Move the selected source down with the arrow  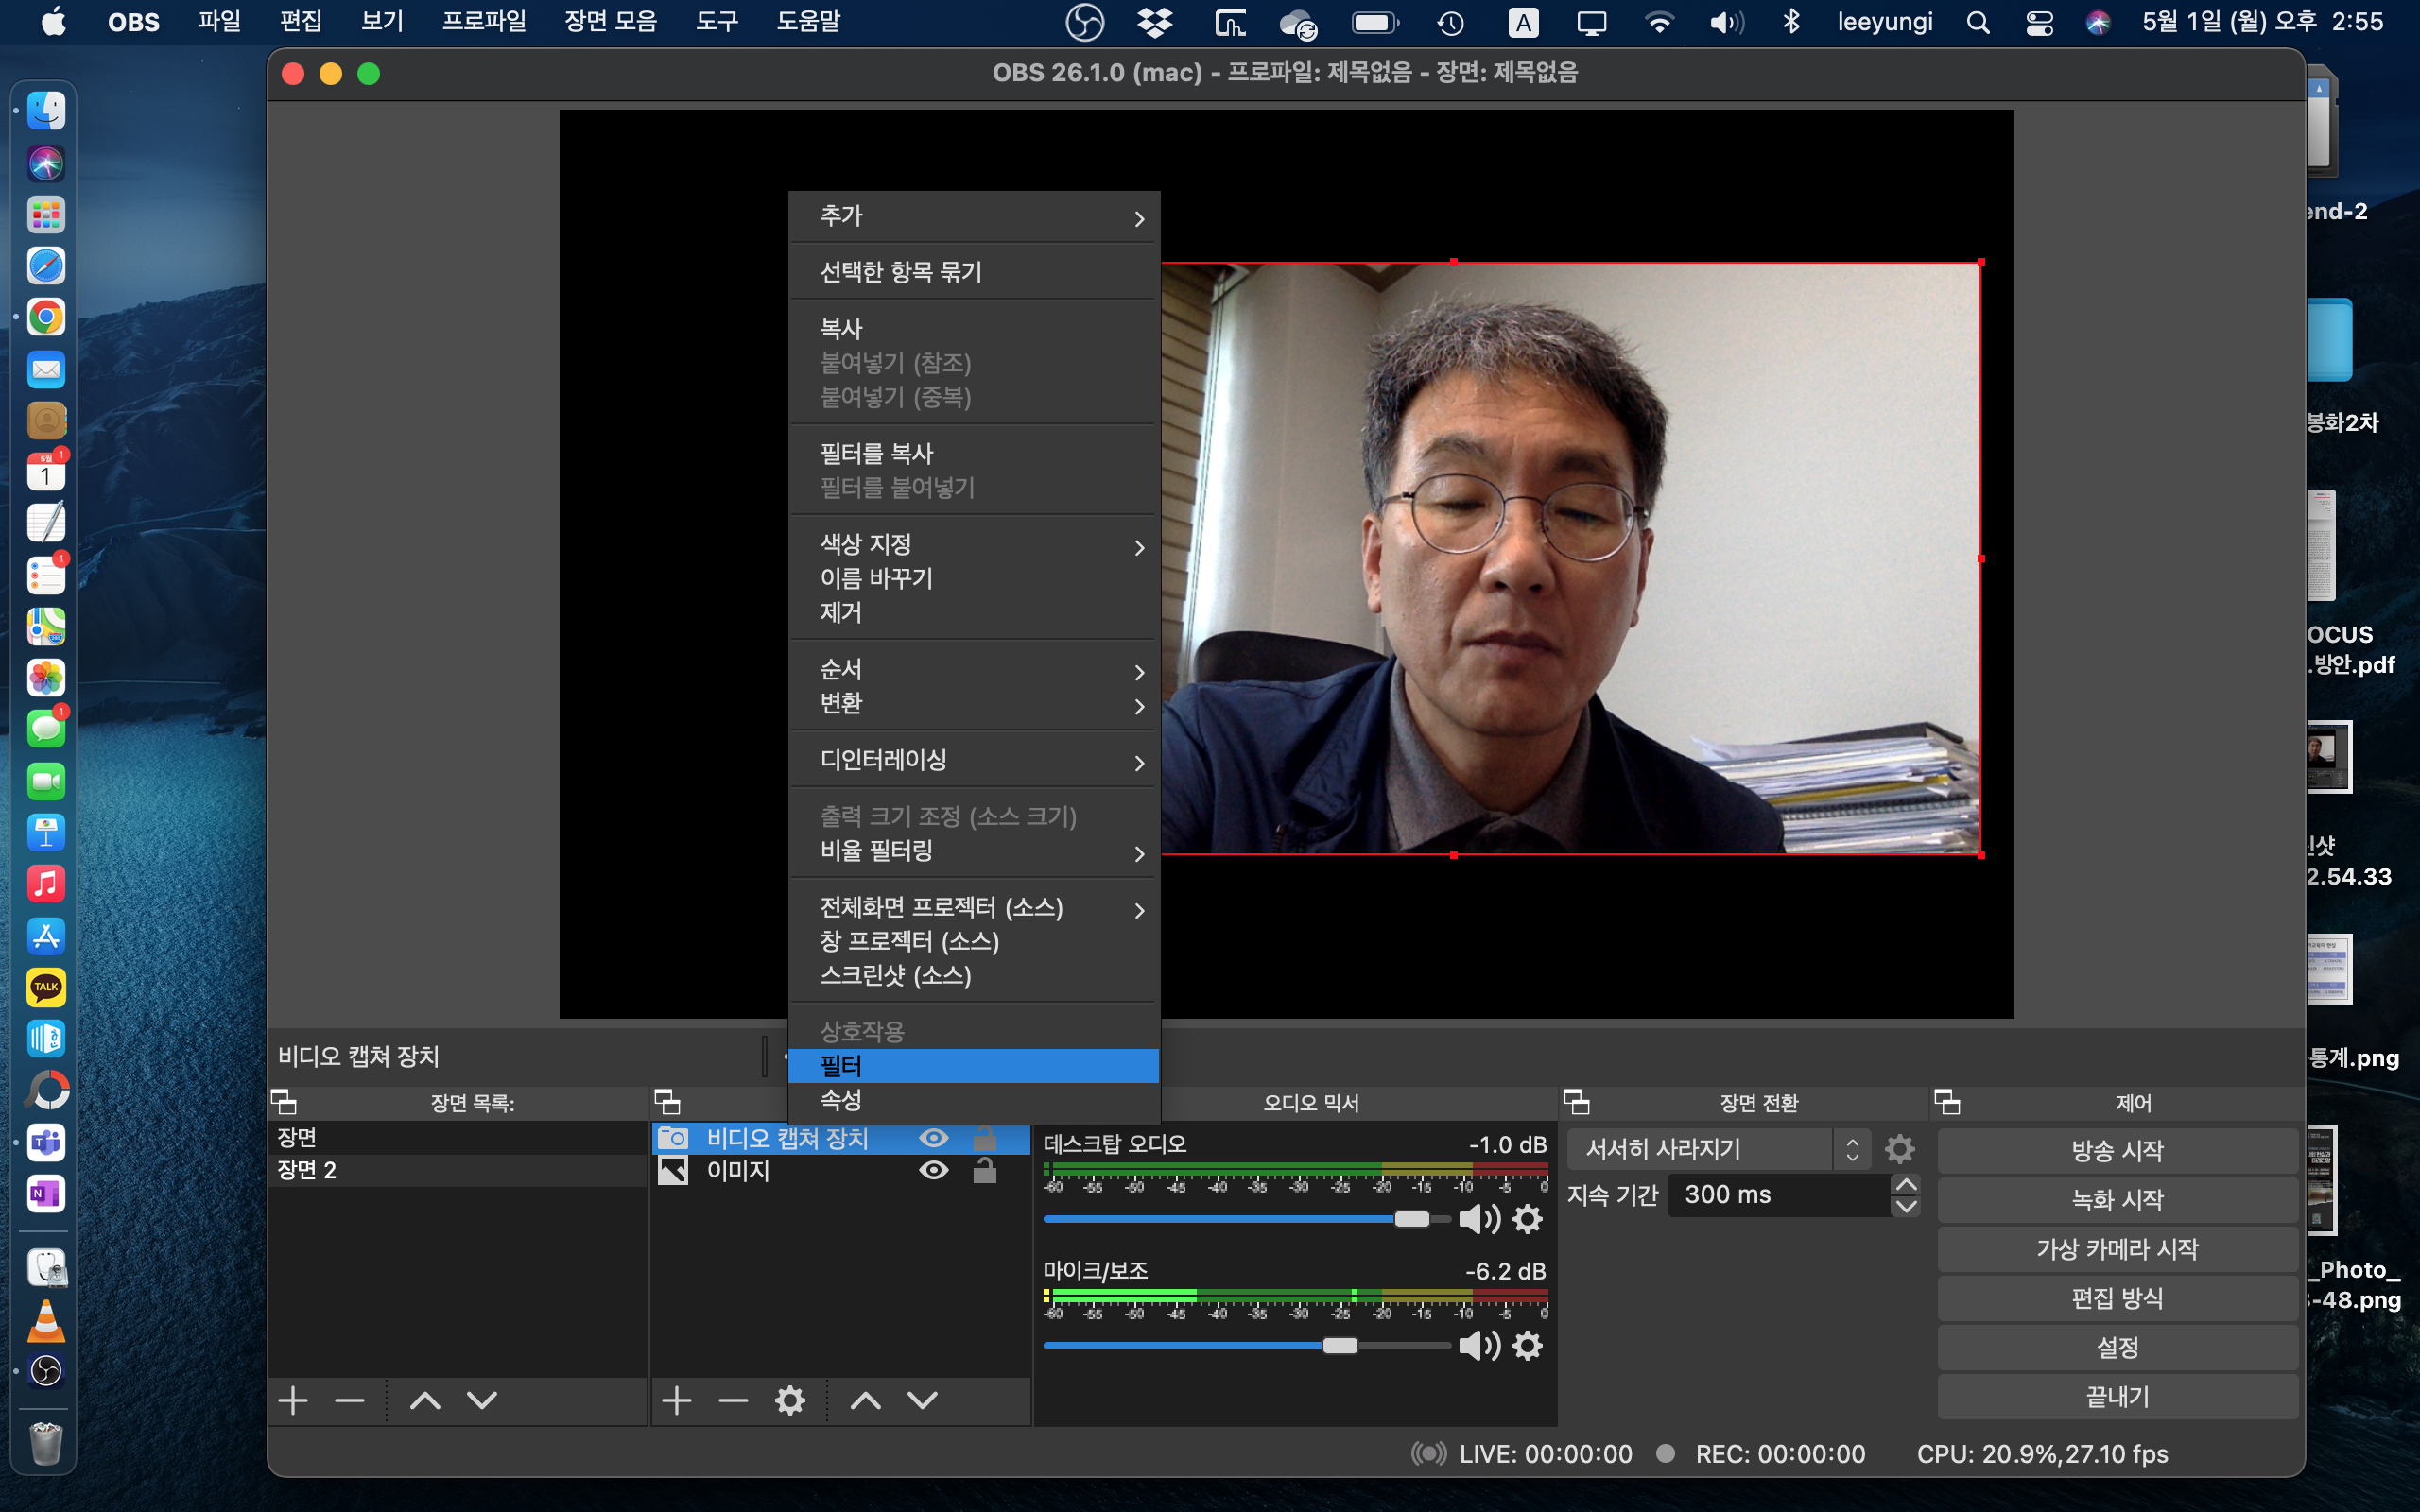(922, 1401)
